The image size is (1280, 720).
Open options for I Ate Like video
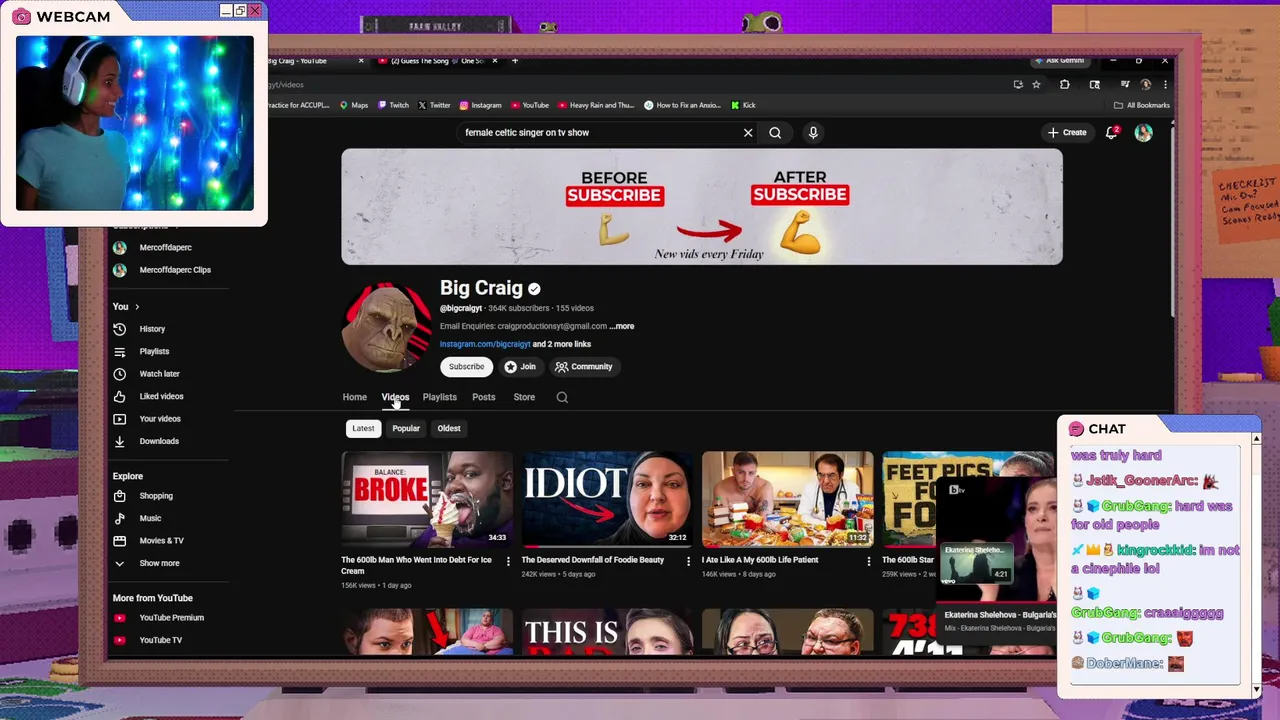click(x=868, y=561)
